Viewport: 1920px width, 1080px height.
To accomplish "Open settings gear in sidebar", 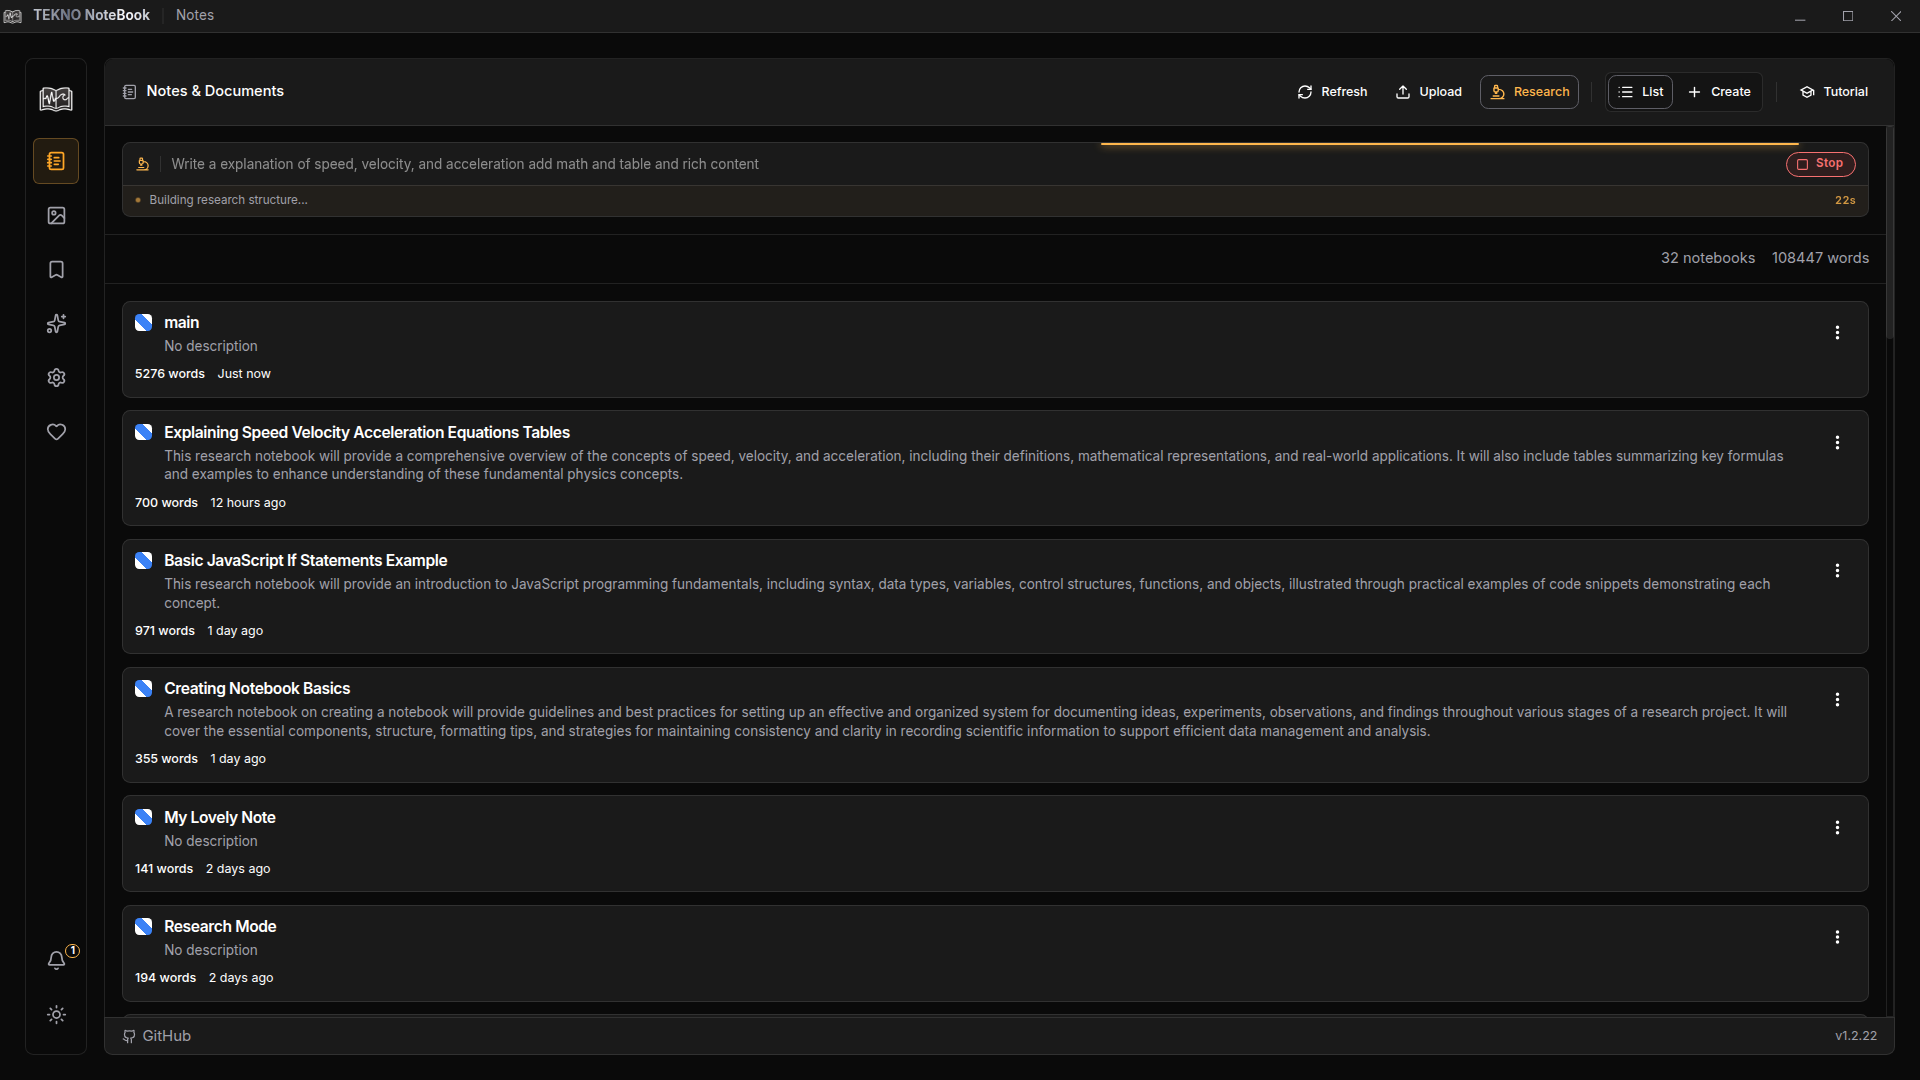I will [56, 378].
